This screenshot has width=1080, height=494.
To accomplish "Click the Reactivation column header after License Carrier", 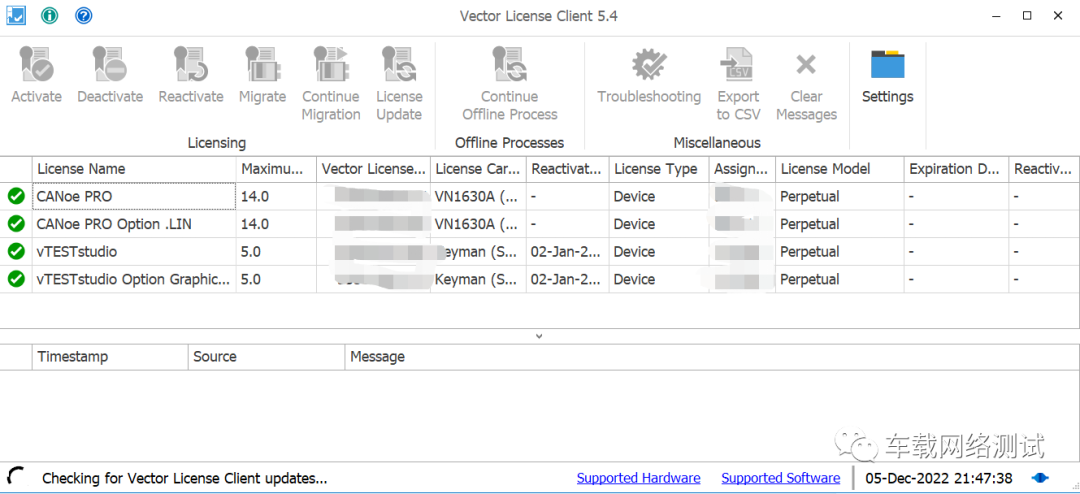I will tap(568, 169).
